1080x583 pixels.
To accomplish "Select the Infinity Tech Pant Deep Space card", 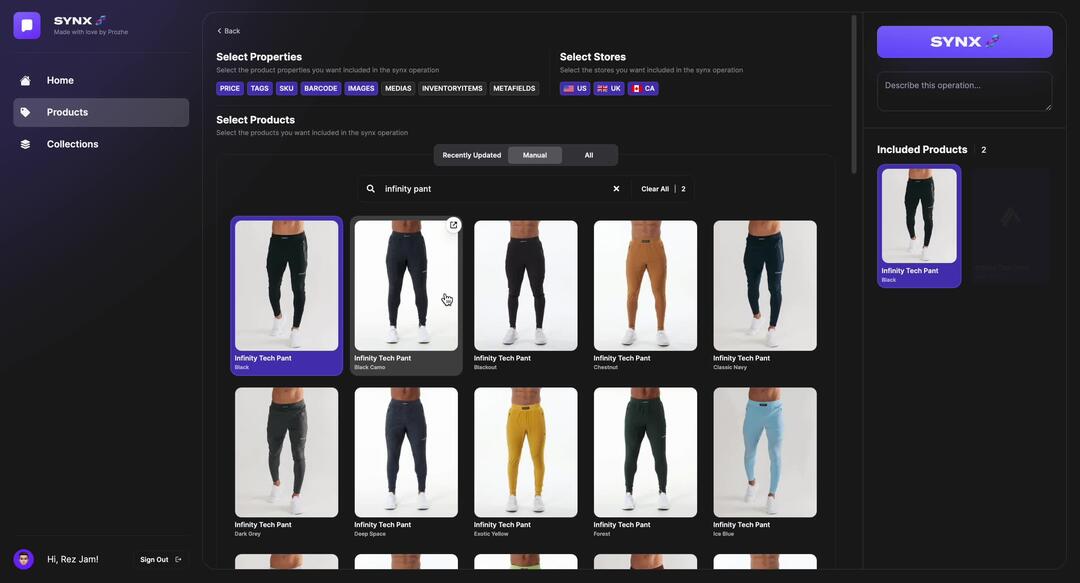I will click(x=406, y=462).
